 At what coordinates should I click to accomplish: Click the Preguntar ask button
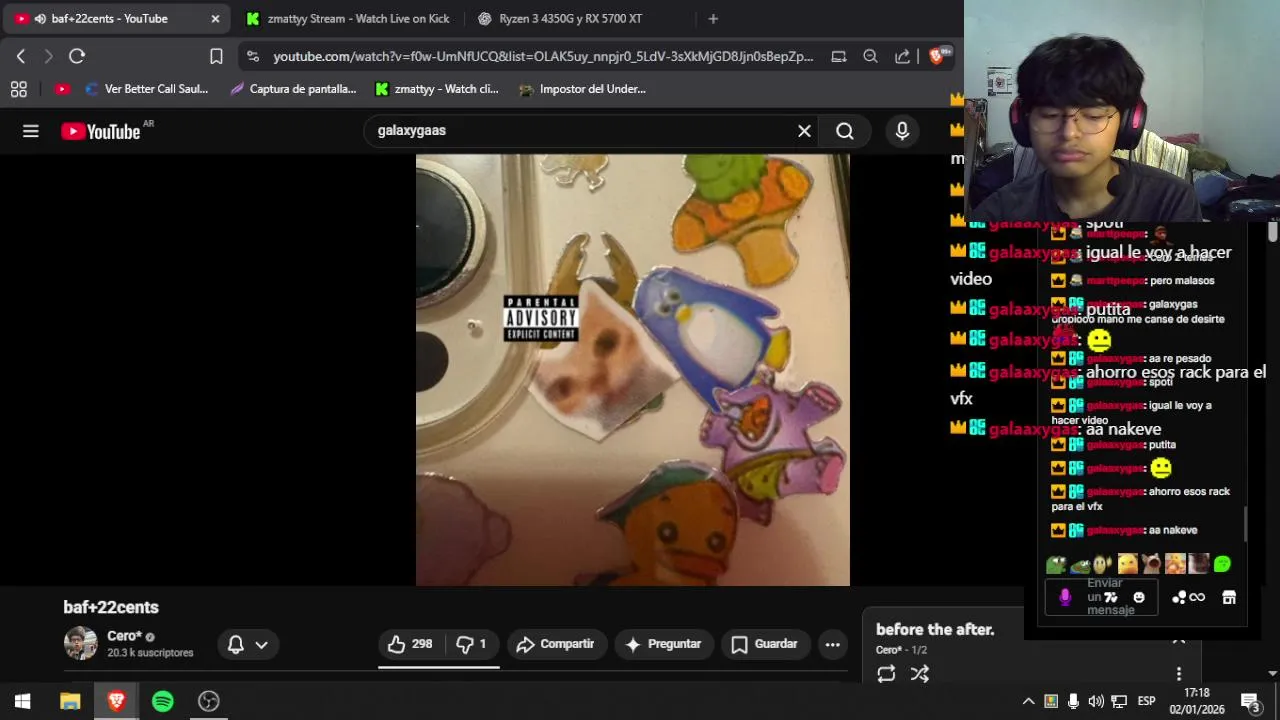pyautogui.click(x=663, y=644)
